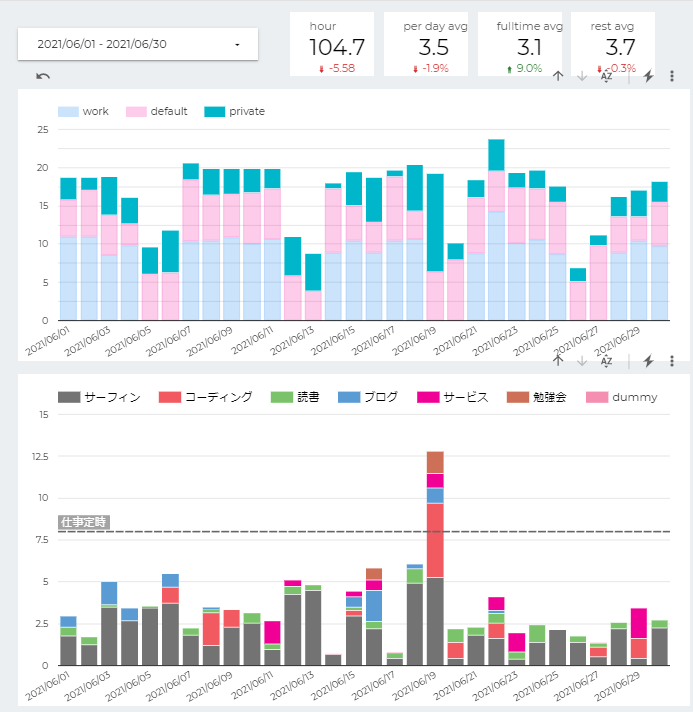Image resolution: width=693 pixels, height=712 pixels.
Task: Click the light blue work legend swatch
Action: tap(69, 112)
